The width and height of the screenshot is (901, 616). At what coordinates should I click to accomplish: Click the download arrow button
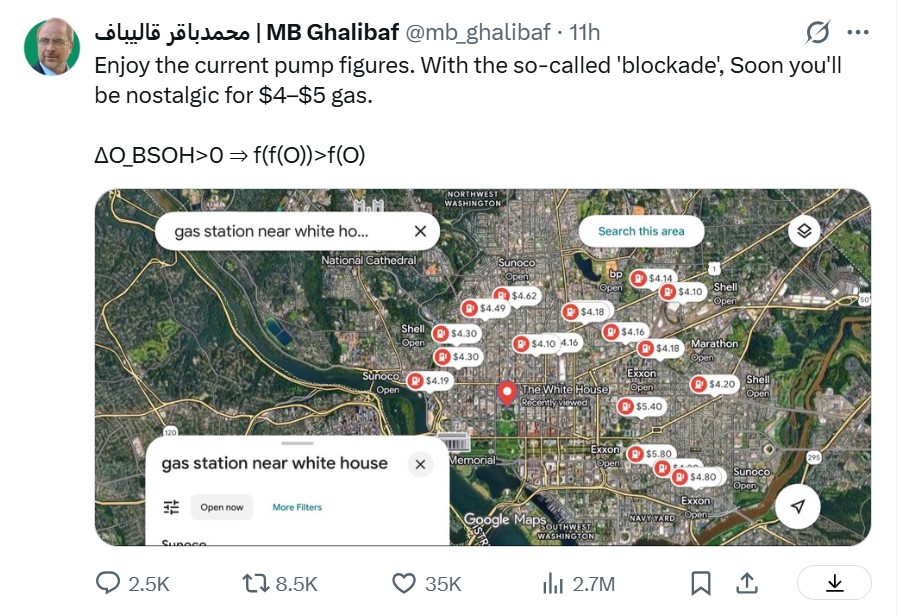point(834,583)
